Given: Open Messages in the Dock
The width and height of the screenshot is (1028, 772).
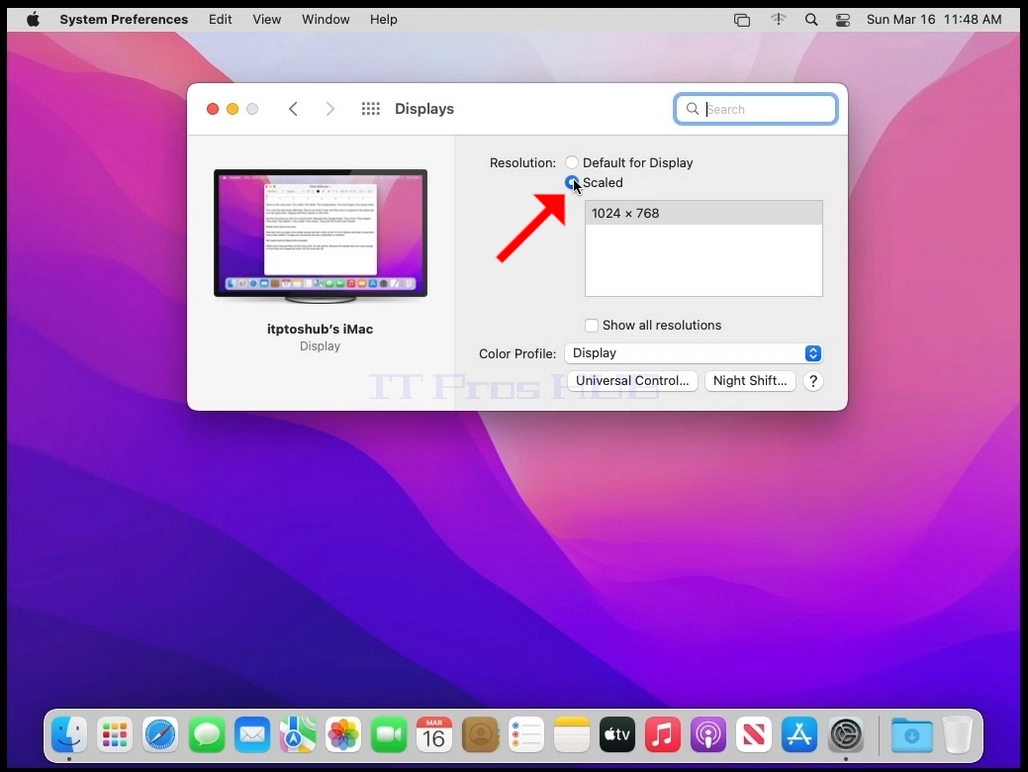Looking at the screenshot, I should (x=207, y=735).
